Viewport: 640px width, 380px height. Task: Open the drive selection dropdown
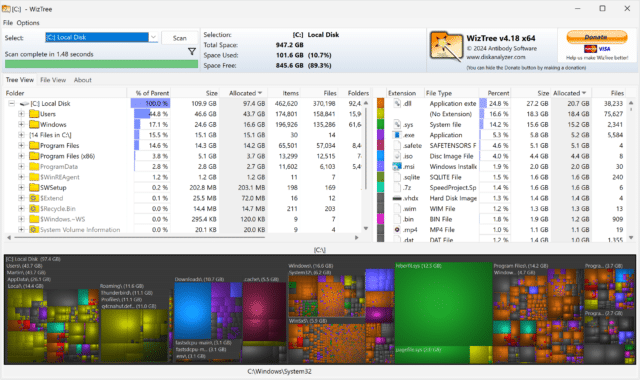pos(153,38)
